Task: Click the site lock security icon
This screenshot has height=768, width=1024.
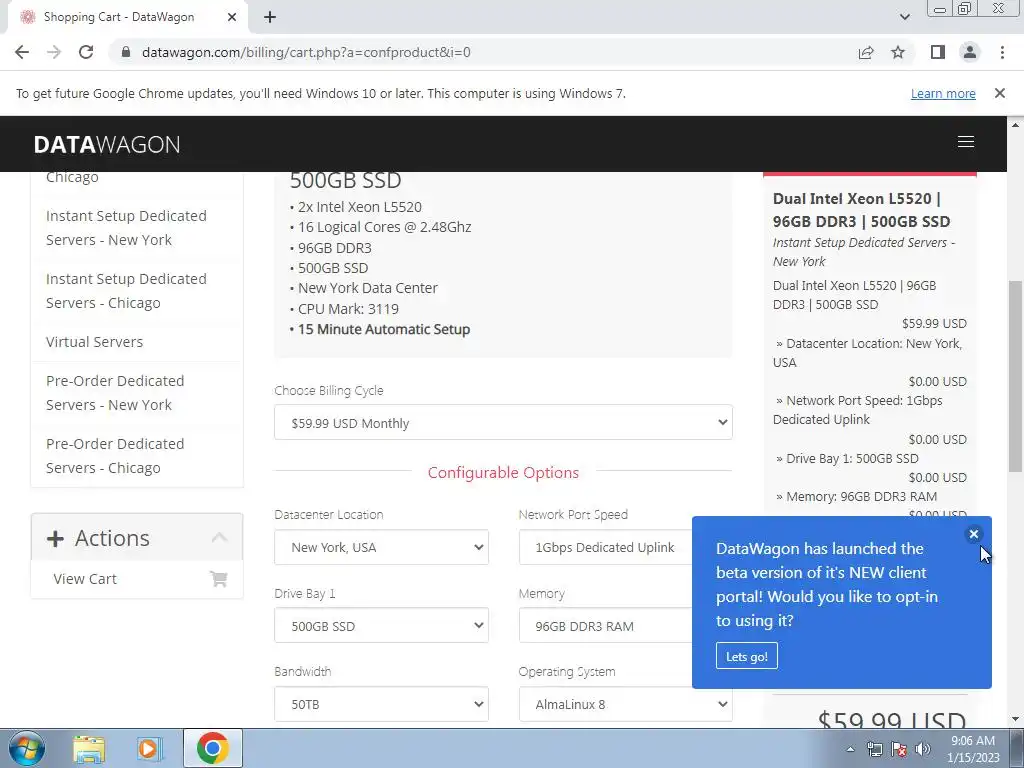Action: (126, 52)
